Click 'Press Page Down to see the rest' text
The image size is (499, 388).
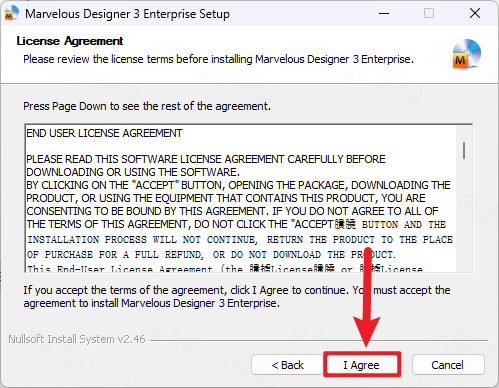[x=147, y=106]
